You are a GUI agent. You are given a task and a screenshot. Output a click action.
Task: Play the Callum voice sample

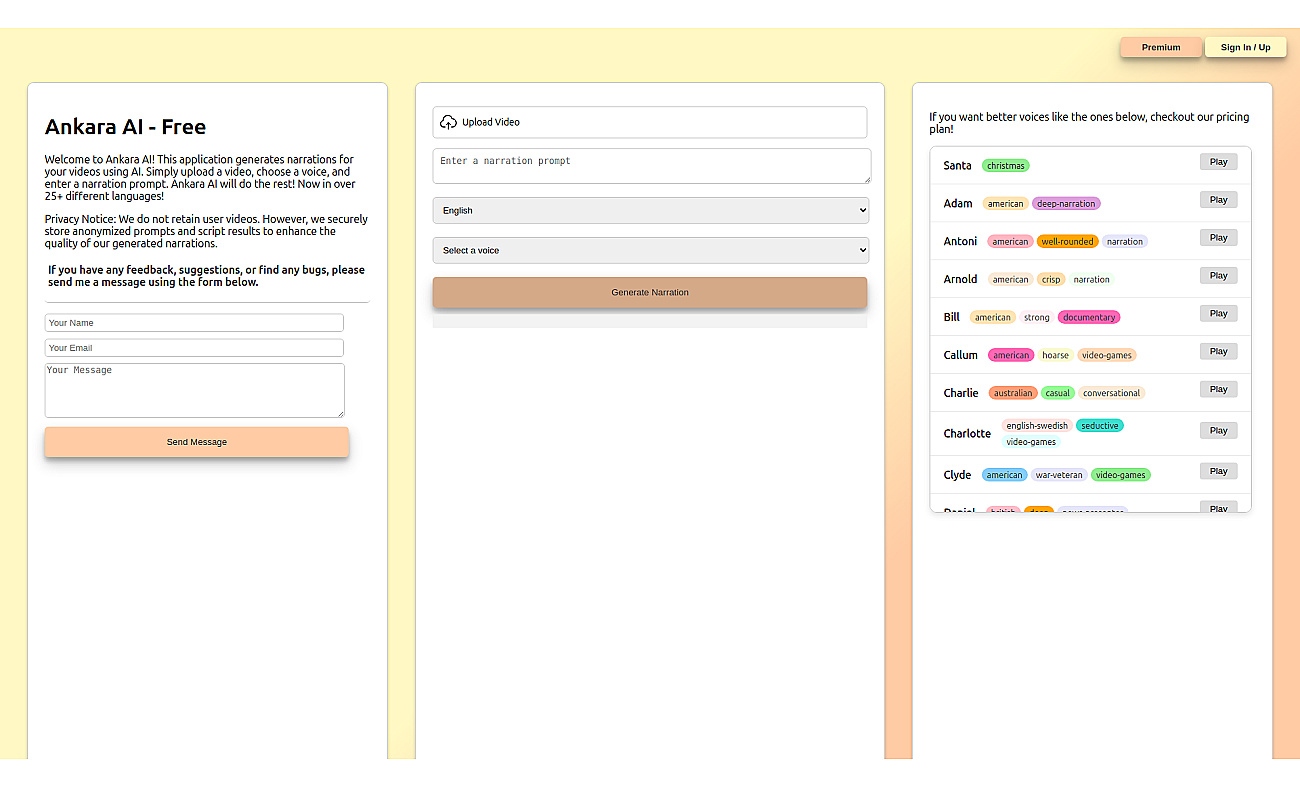pyautogui.click(x=1218, y=351)
